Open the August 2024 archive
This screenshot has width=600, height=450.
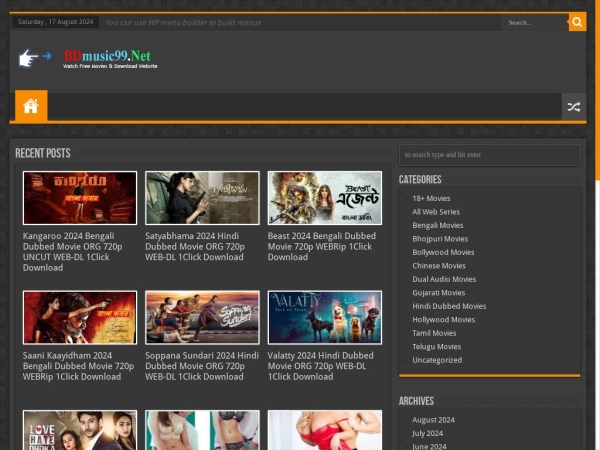[433, 420]
